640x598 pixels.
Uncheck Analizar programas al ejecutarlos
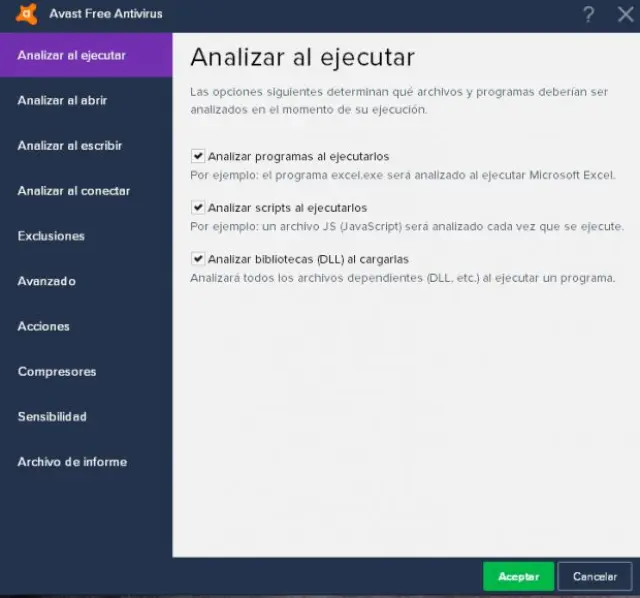coord(198,156)
